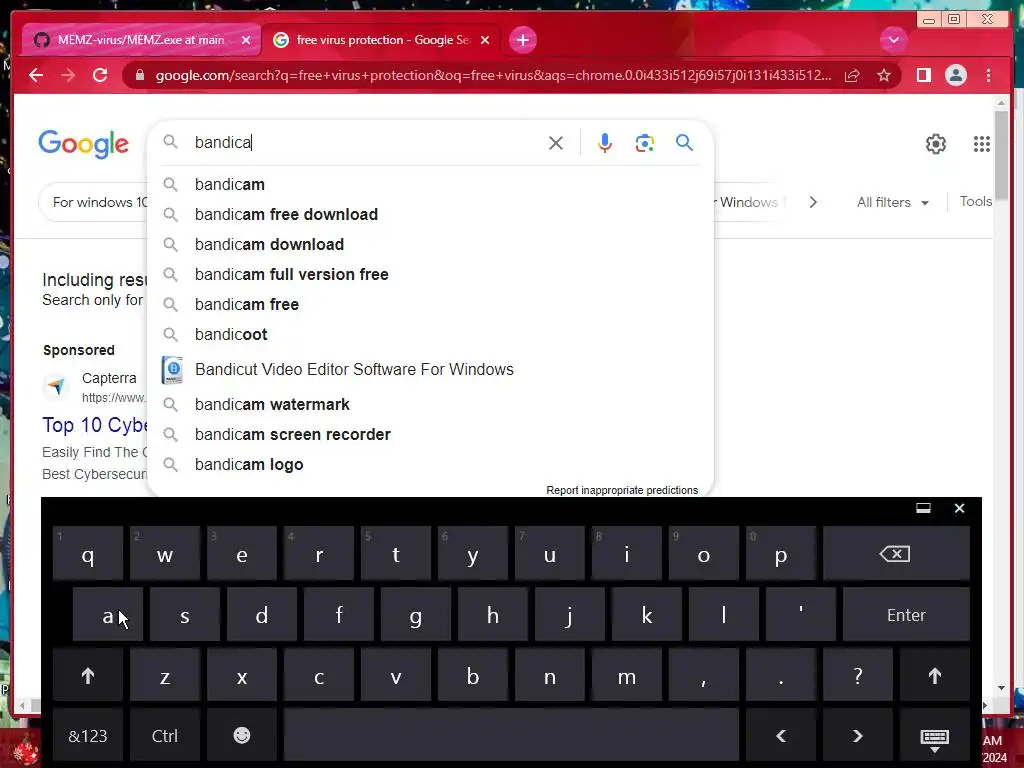Open the Chrome side panel icon
1024x768 pixels.
(x=923, y=76)
